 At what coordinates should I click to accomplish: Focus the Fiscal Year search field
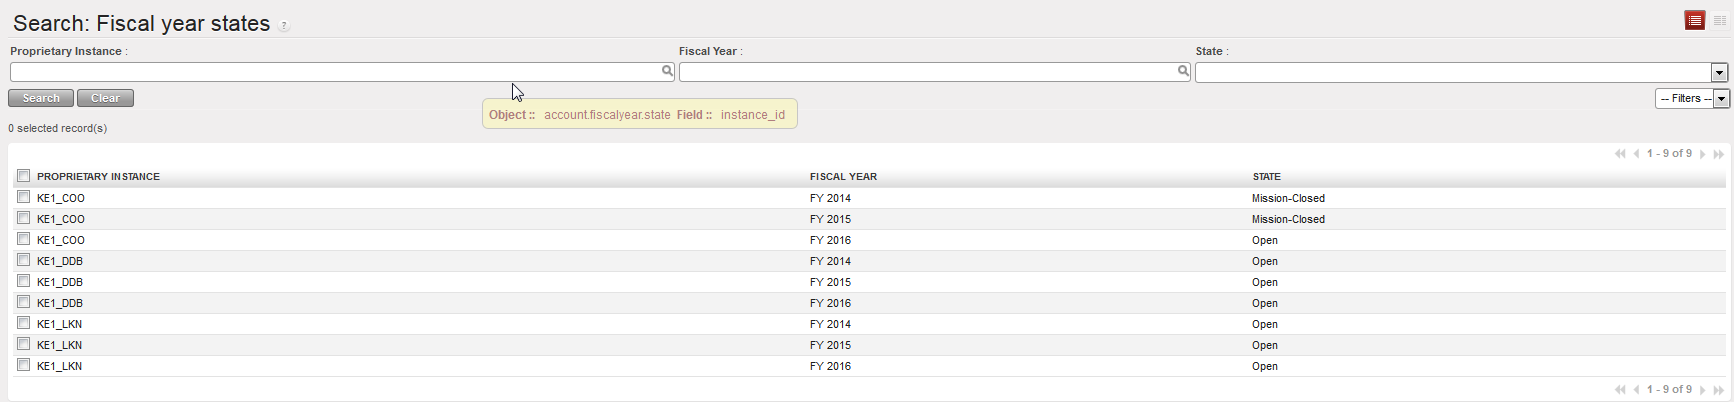click(x=927, y=72)
